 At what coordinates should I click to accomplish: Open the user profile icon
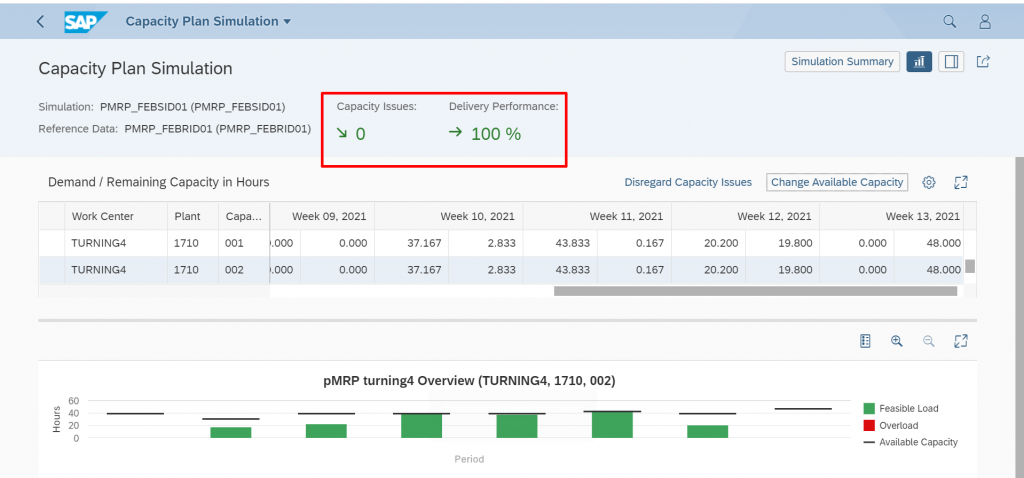[985, 22]
